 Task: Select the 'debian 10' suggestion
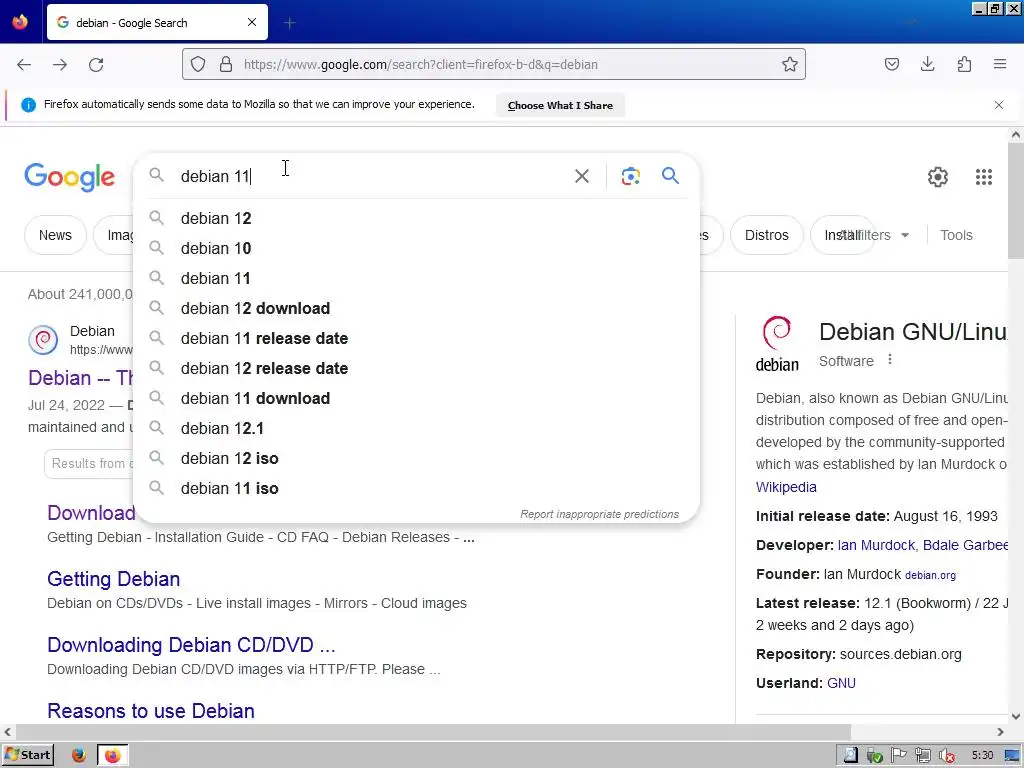416,248
